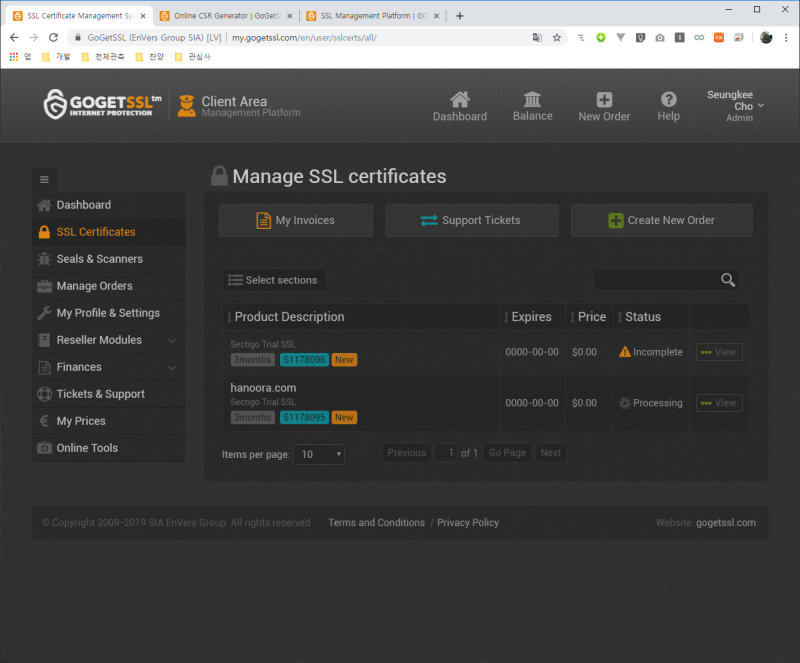Click the S1178096 order tag
This screenshot has width=800, height=663.
coord(304,360)
